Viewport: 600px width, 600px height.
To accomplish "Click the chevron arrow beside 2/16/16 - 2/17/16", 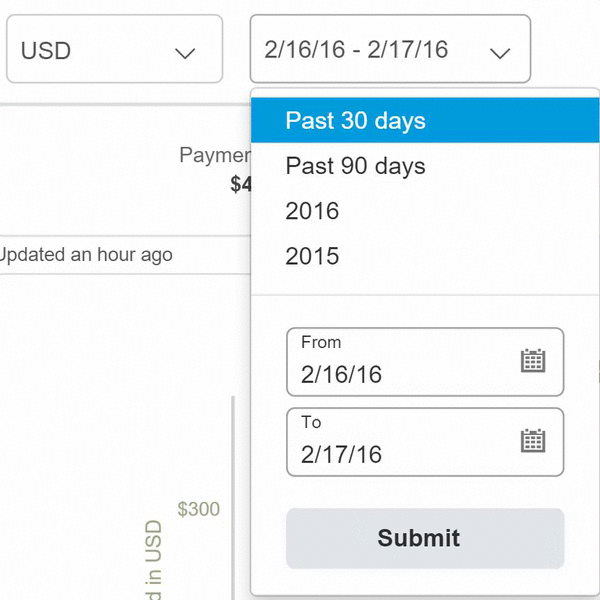I will (x=500, y=53).
